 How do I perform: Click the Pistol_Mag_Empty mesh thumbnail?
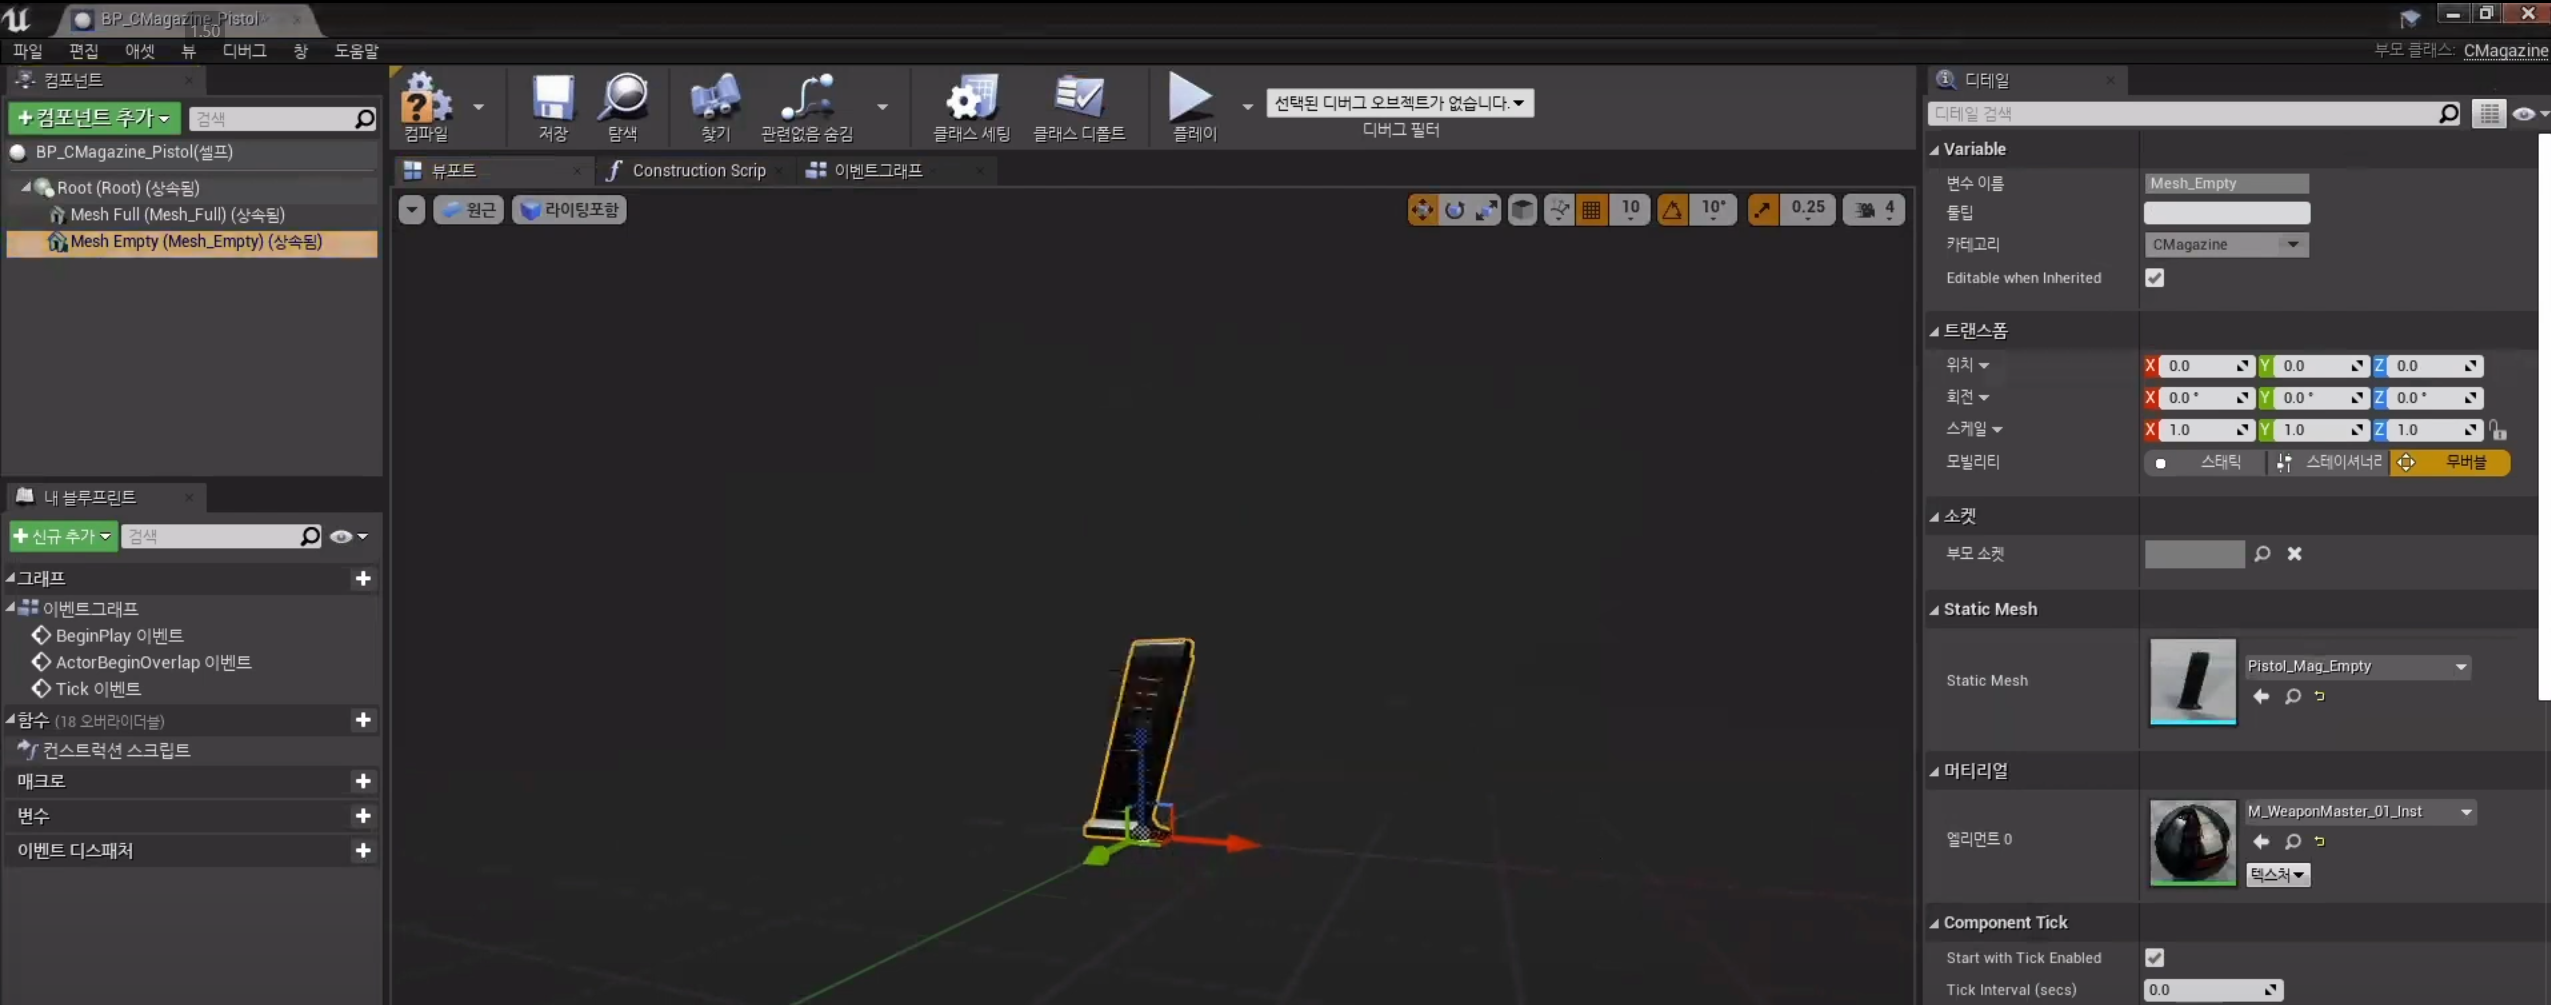click(2192, 681)
